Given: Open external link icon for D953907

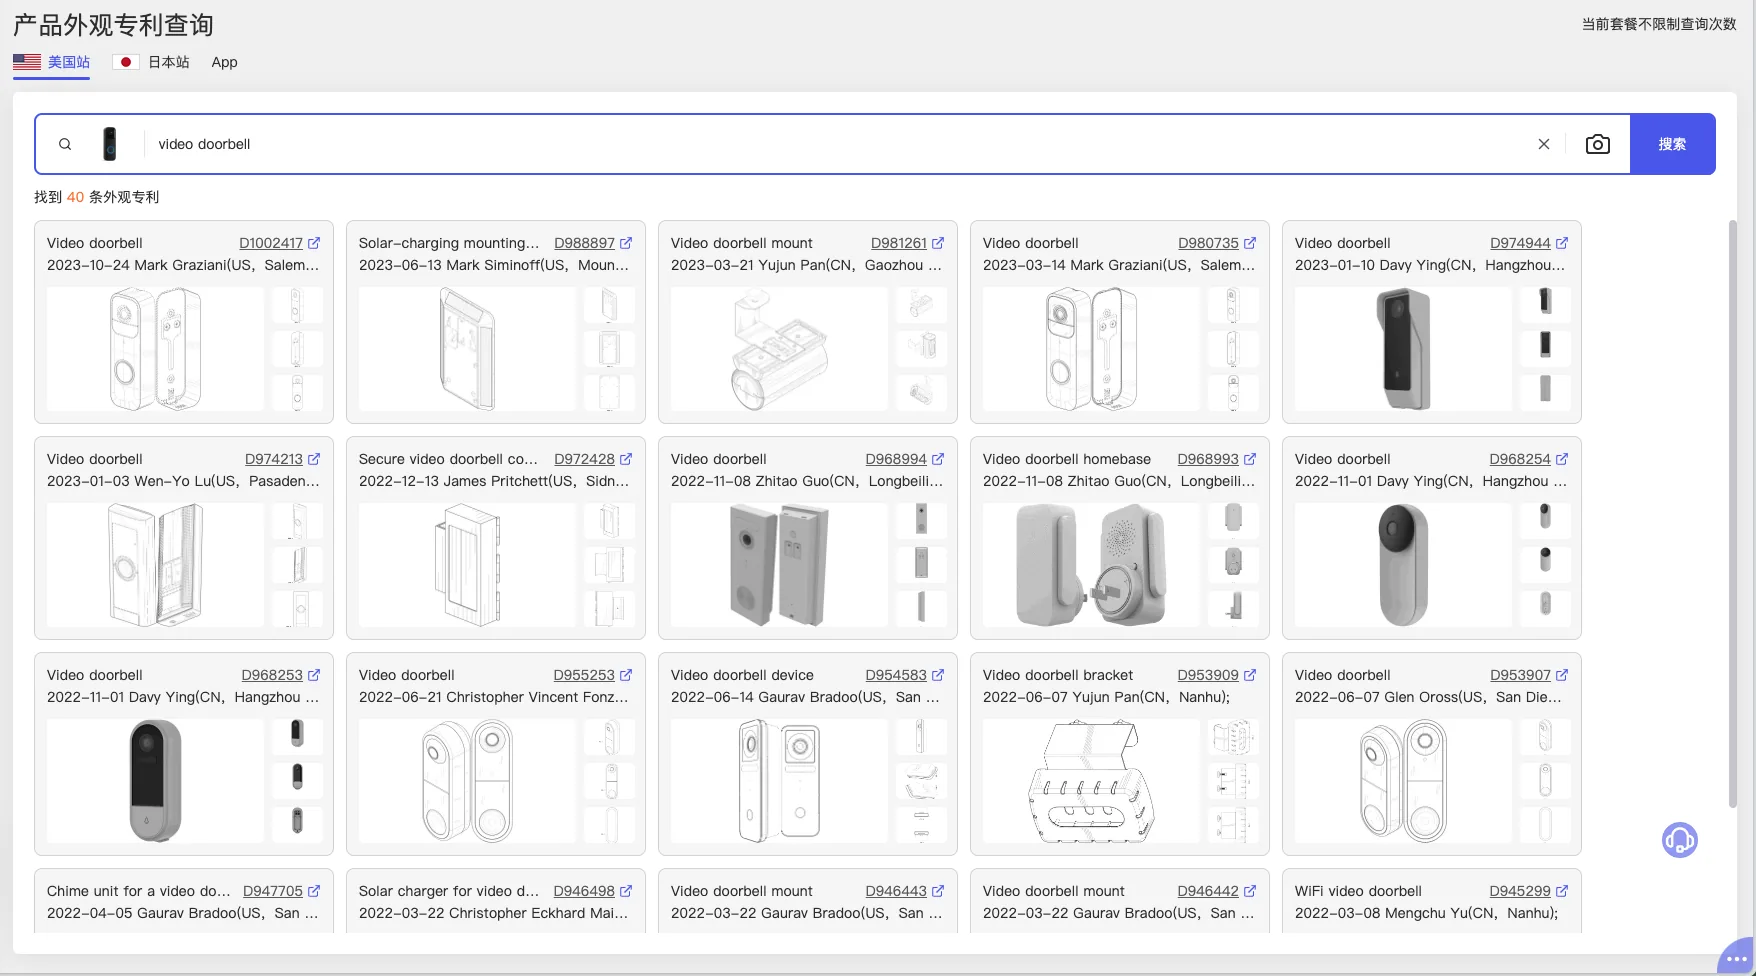Looking at the screenshot, I should coord(1562,675).
